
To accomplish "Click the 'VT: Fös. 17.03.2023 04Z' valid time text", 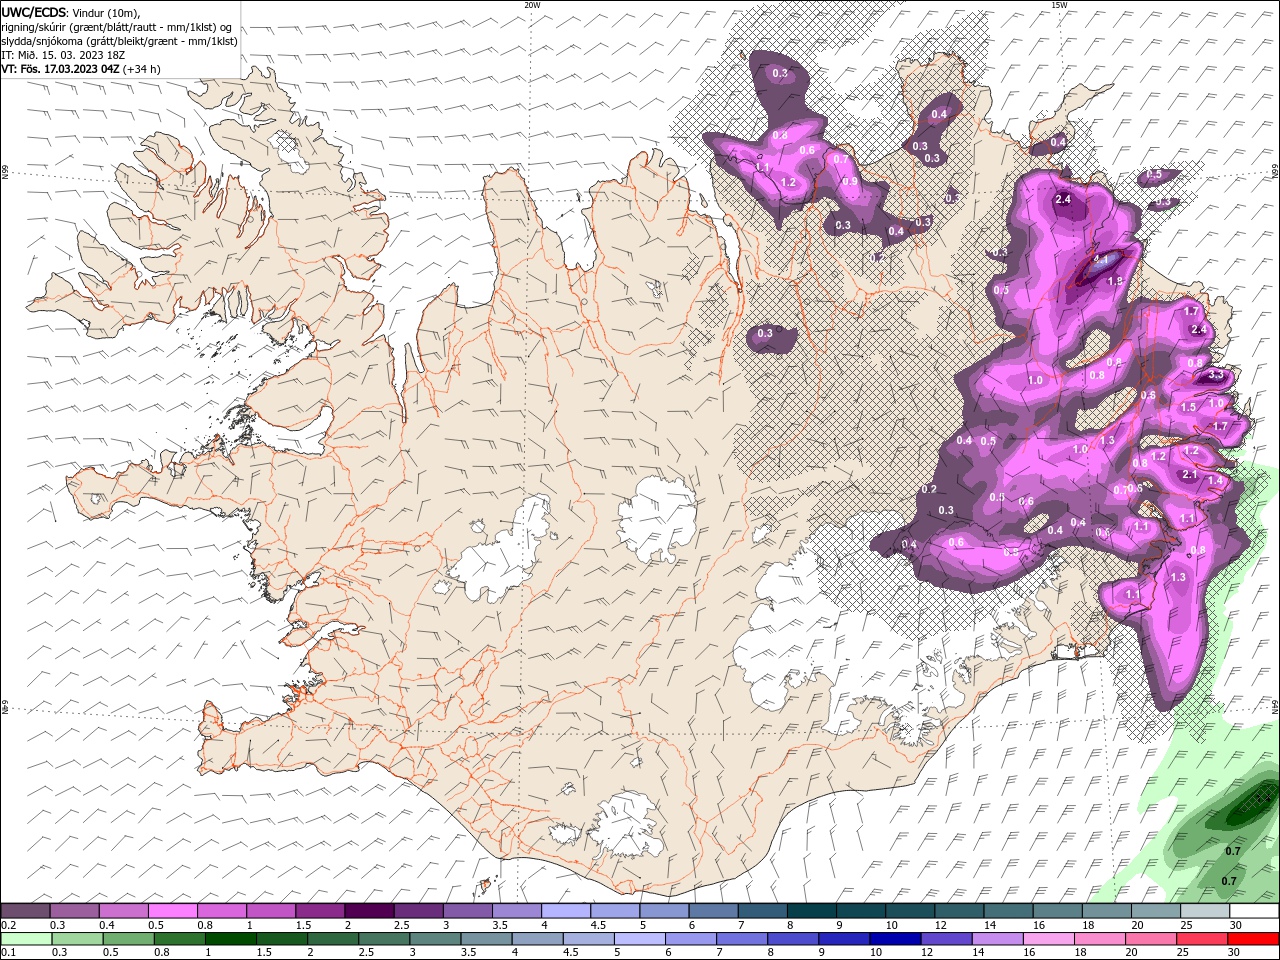I will pyautogui.click(x=61, y=69).
